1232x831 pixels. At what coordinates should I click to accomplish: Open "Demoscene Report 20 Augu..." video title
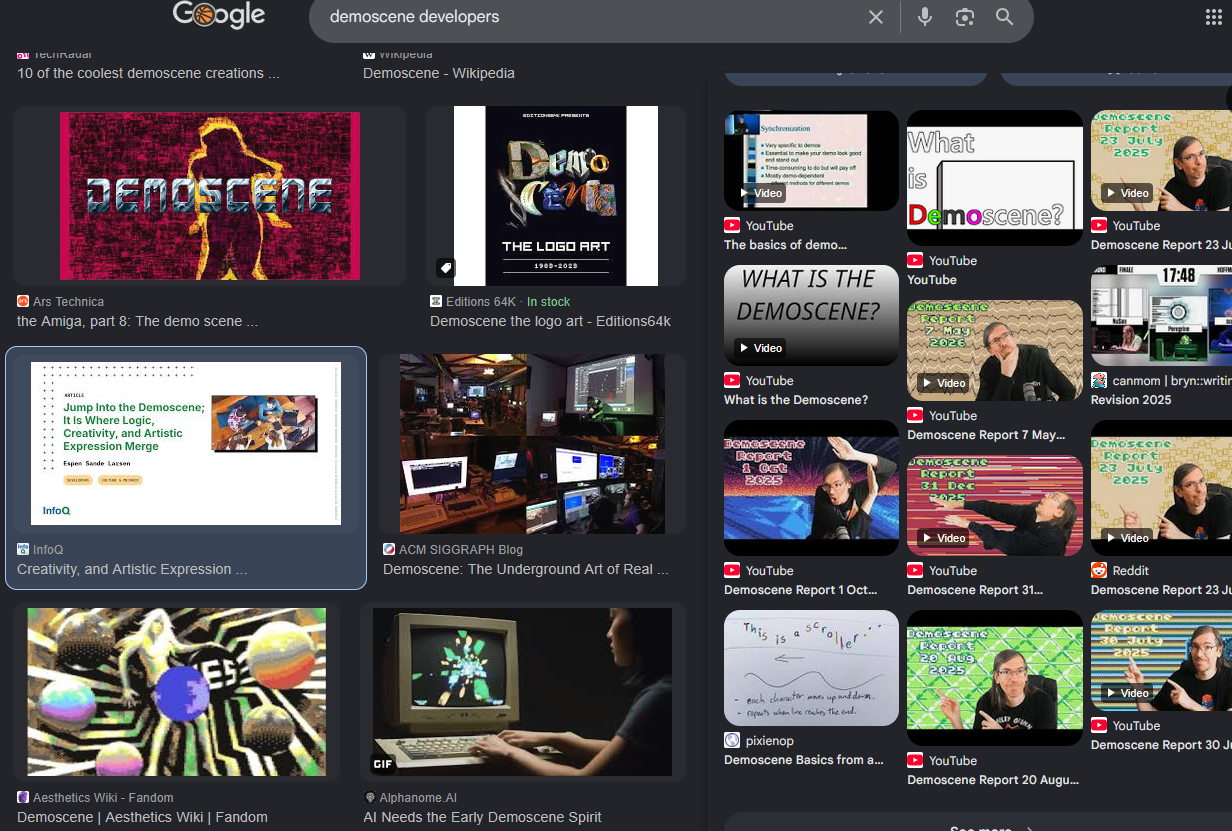pos(993,780)
